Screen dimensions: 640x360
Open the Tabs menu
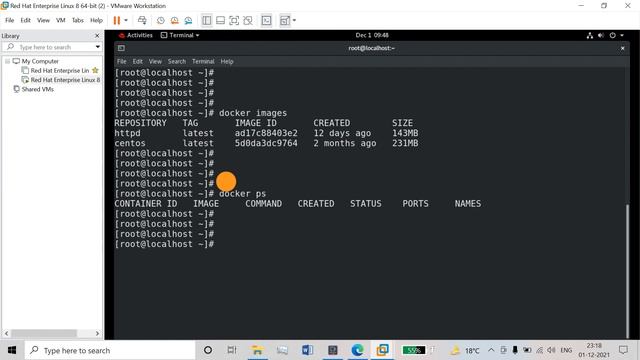click(x=78, y=20)
